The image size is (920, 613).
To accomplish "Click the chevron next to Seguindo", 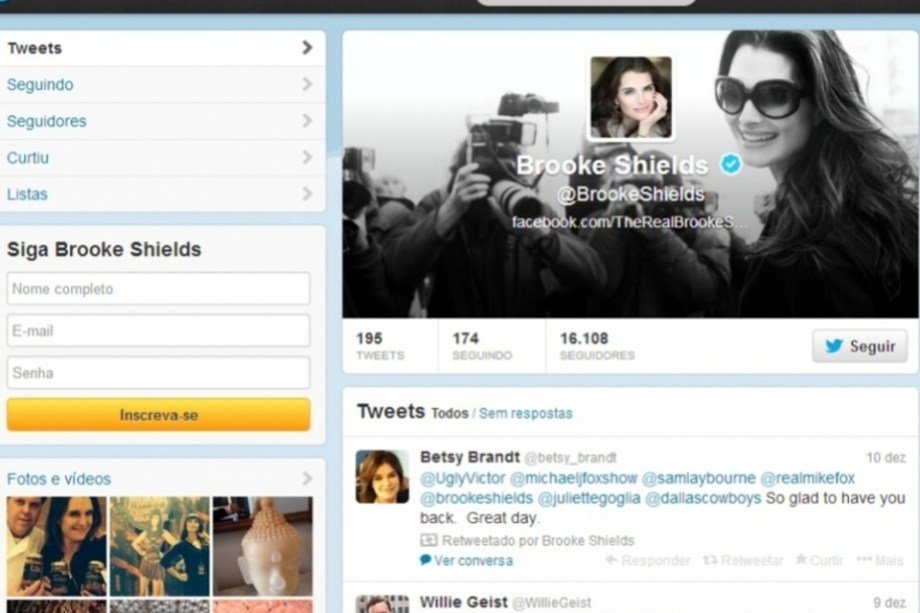I will coord(307,84).
